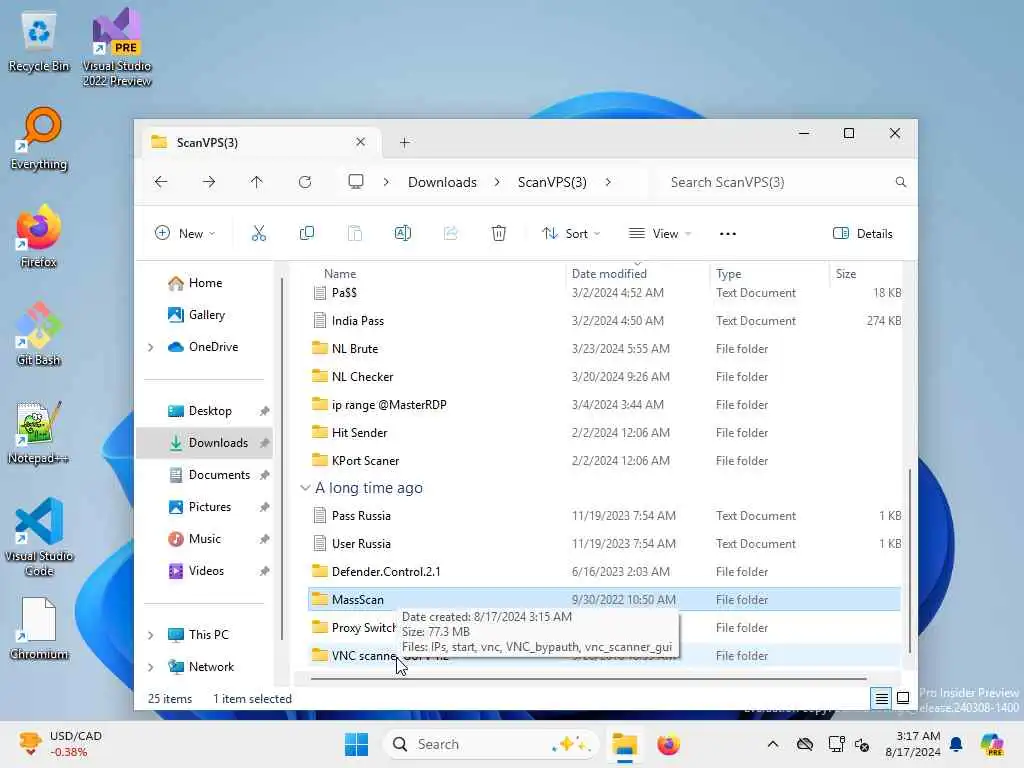1024x768 pixels.
Task: Open Recycle Bin desktop icon
Action: [x=39, y=42]
